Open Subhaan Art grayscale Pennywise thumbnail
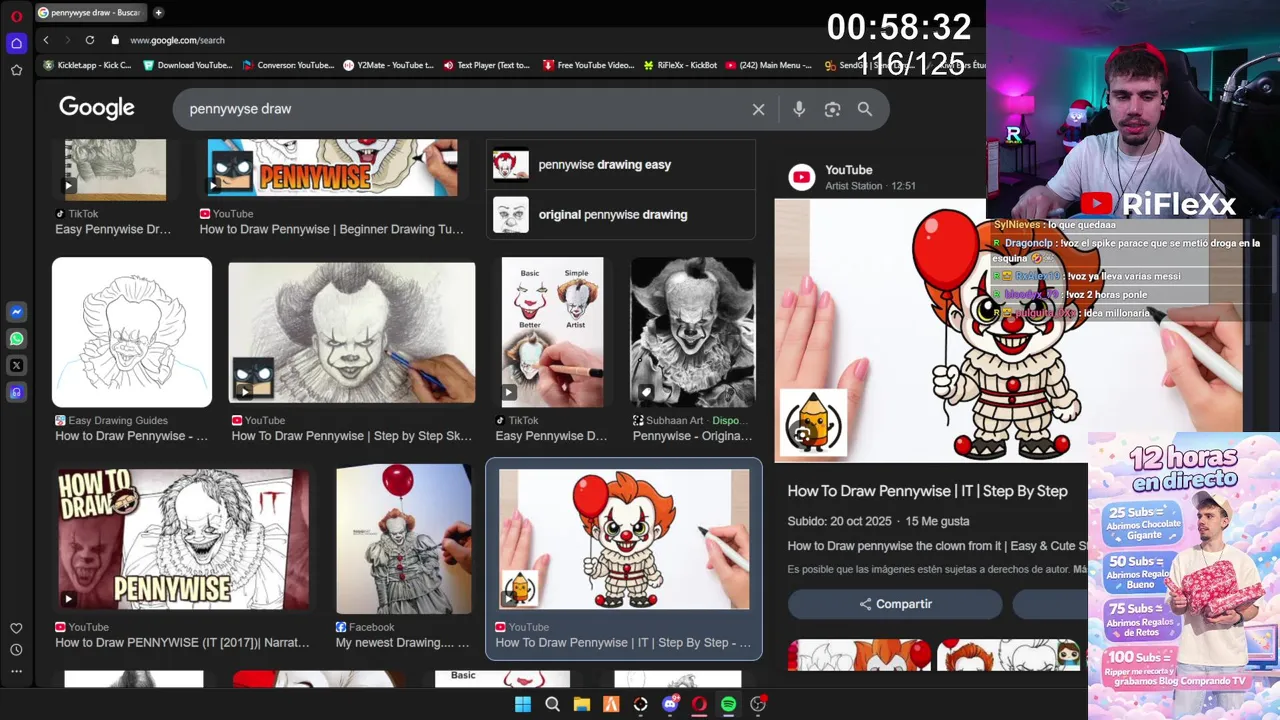This screenshot has height=720, width=1280. coord(692,332)
